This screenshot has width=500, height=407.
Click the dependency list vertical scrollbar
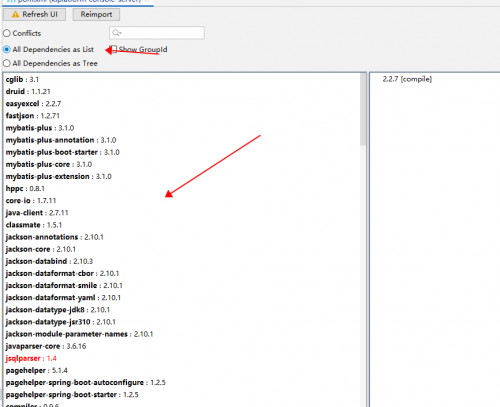[x=363, y=110]
